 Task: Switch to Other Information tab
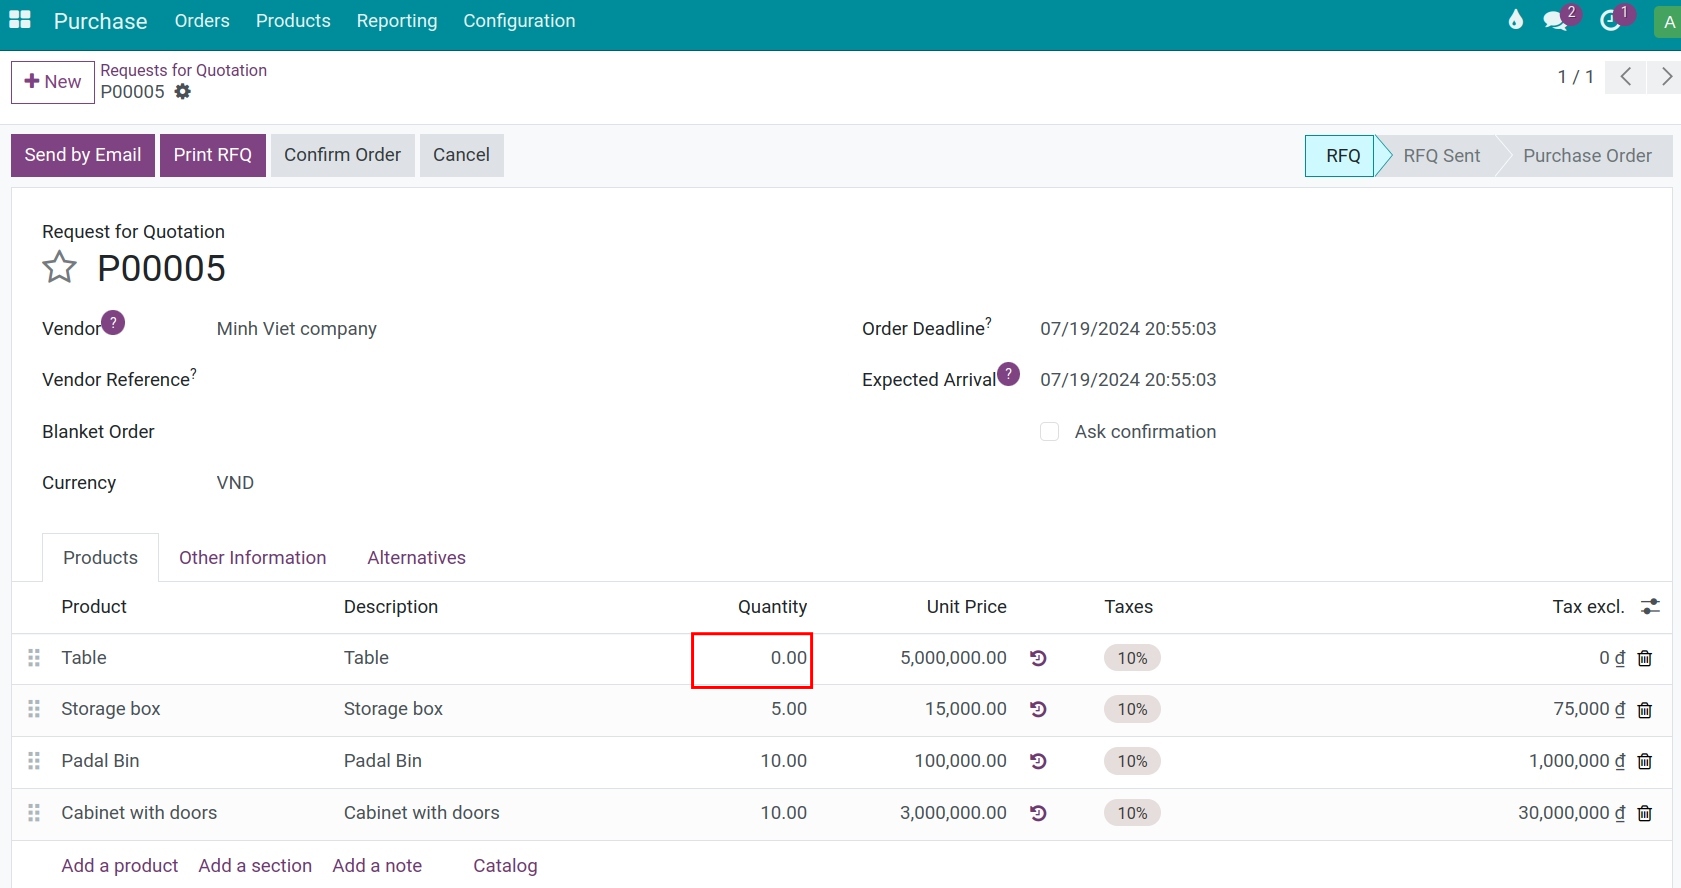[253, 558]
